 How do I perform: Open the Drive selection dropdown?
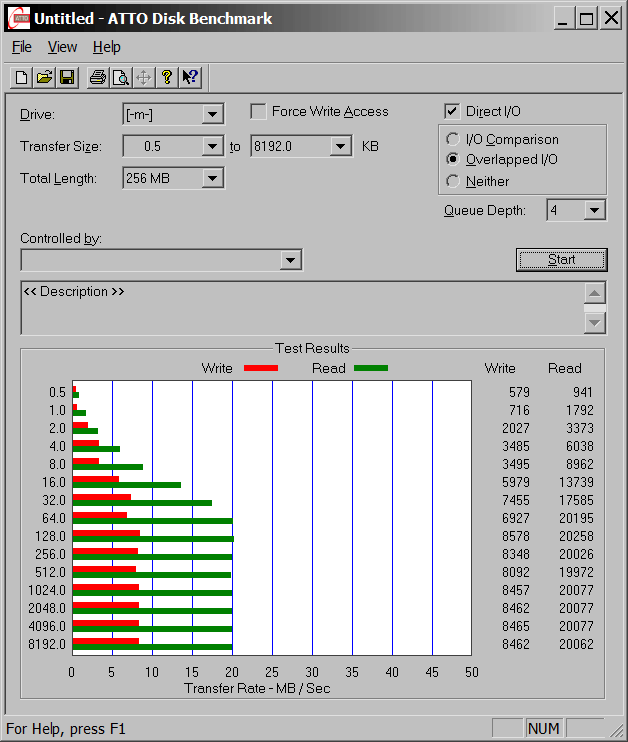point(212,115)
